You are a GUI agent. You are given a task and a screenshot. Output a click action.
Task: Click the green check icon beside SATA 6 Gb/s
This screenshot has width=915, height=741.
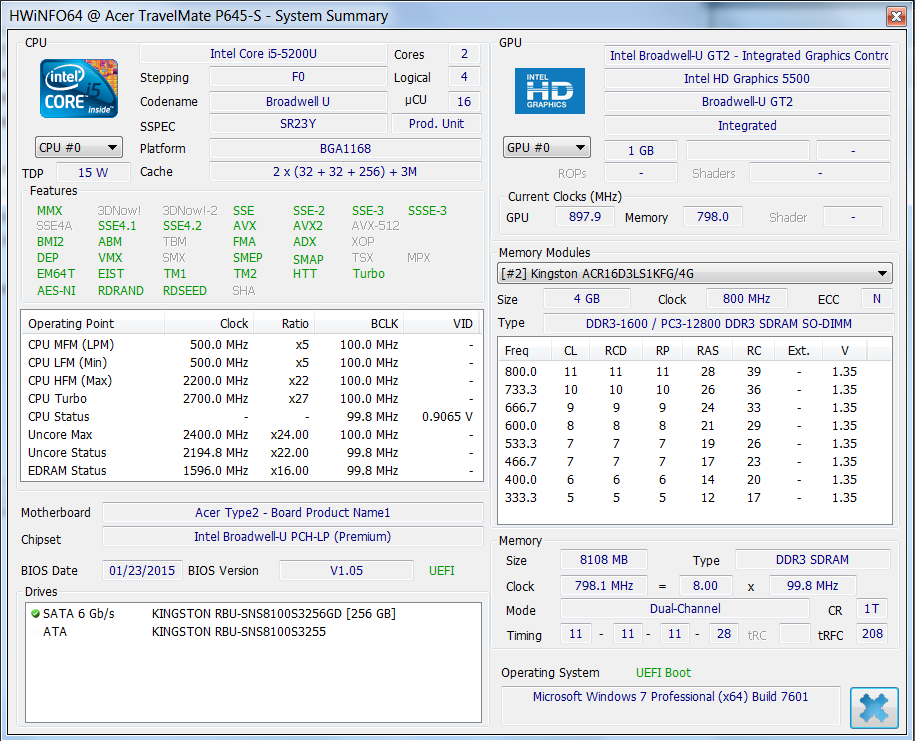[35, 614]
